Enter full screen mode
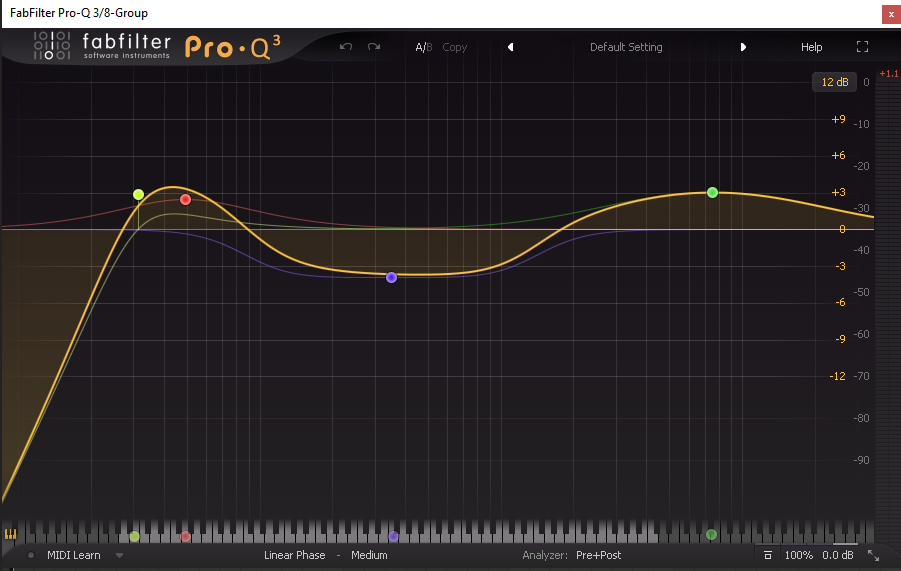901x571 pixels. pyautogui.click(x=862, y=47)
